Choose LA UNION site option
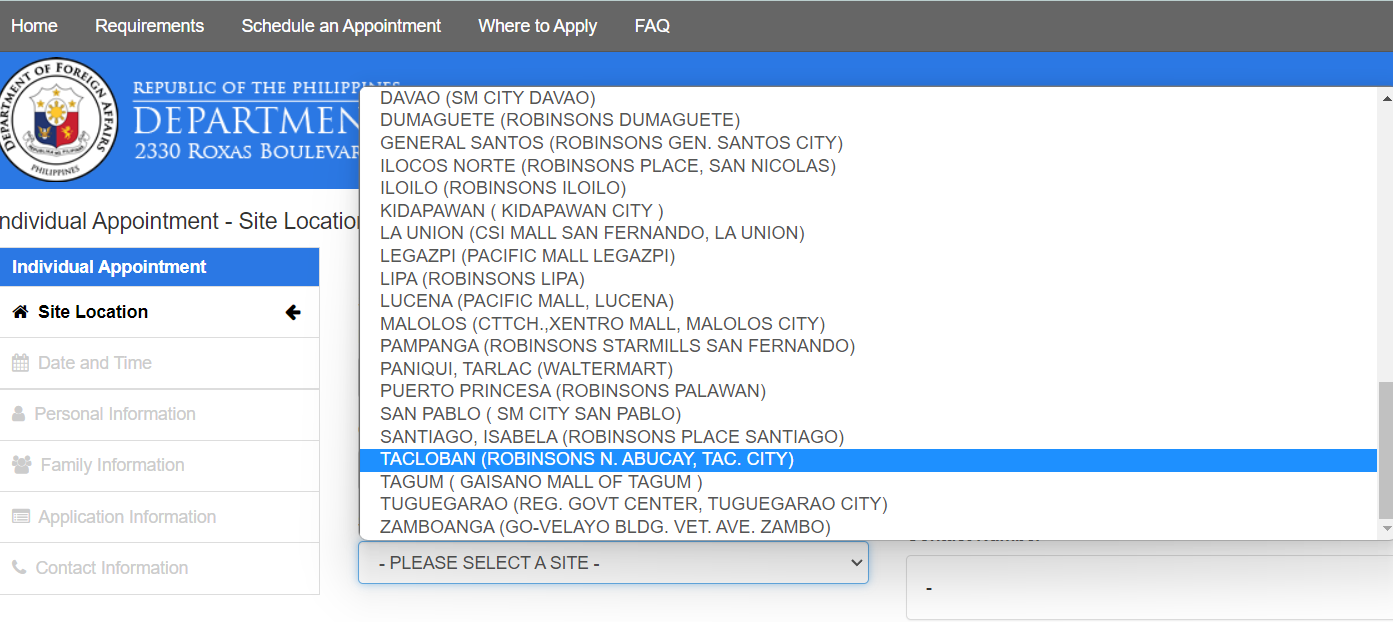The width and height of the screenshot is (1393, 622). [x=868, y=233]
